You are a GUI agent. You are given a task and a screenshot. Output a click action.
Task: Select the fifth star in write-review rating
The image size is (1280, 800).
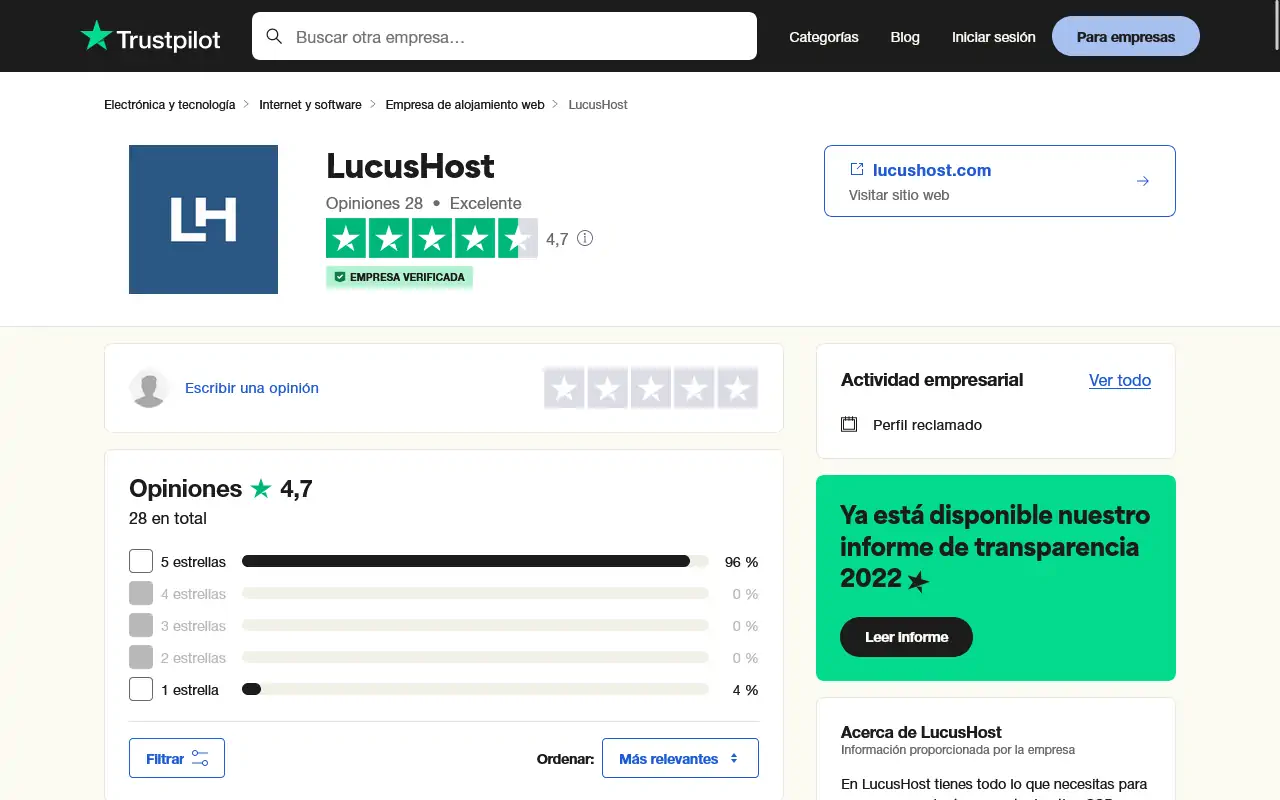[738, 388]
